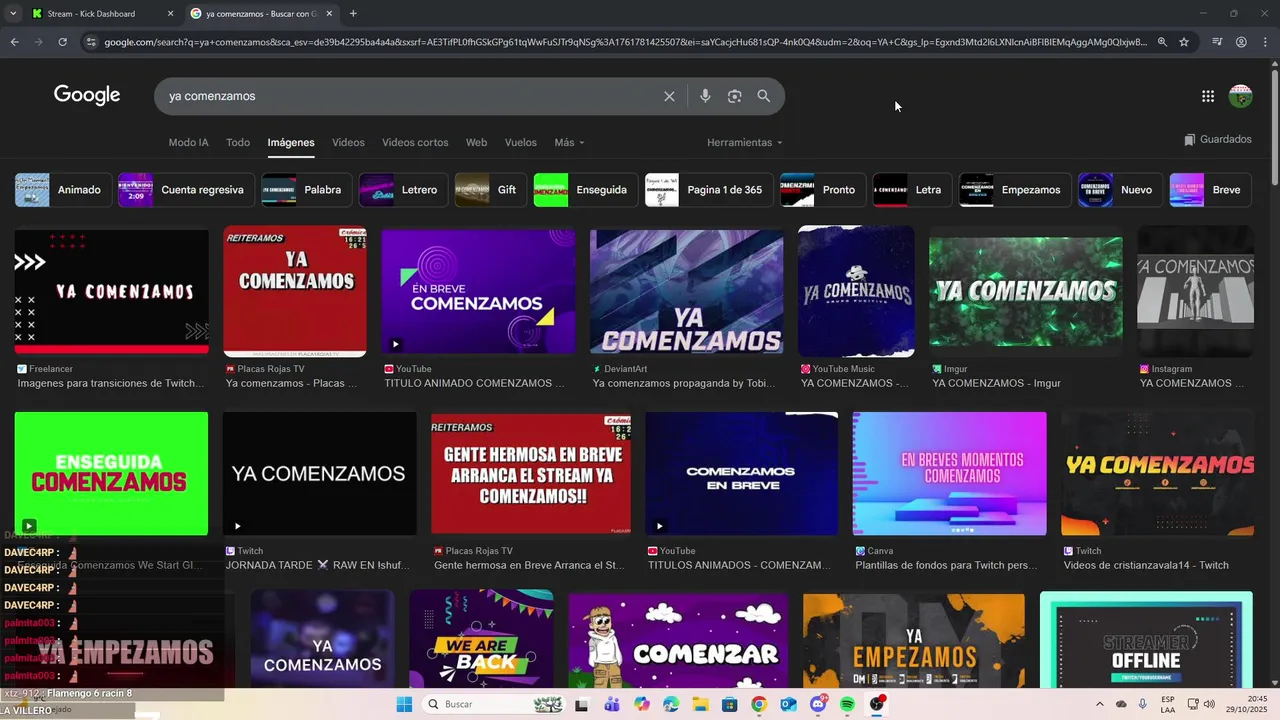Select the Empezamos filter chip

click(x=1015, y=190)
